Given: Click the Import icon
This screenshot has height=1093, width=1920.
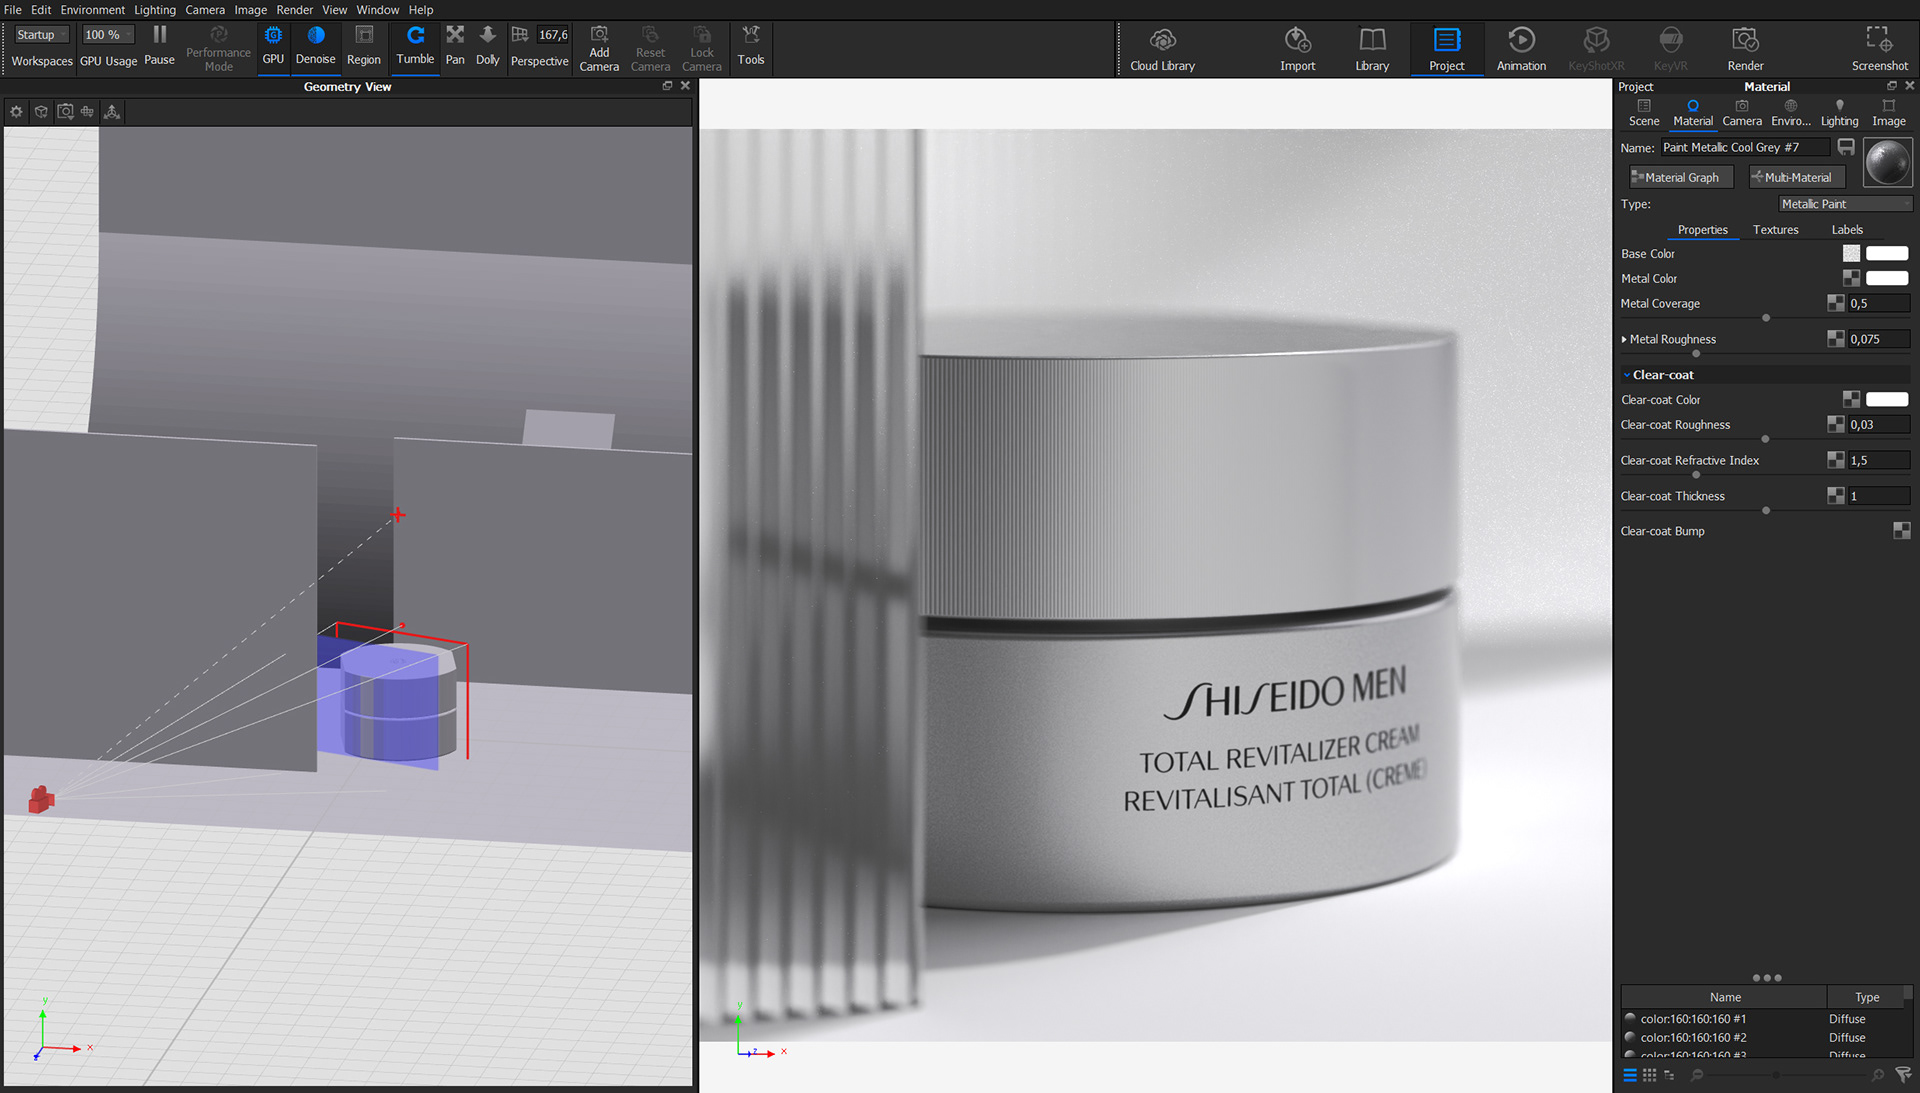Looking at the screenshot, I should click(x=1297, y=49).
